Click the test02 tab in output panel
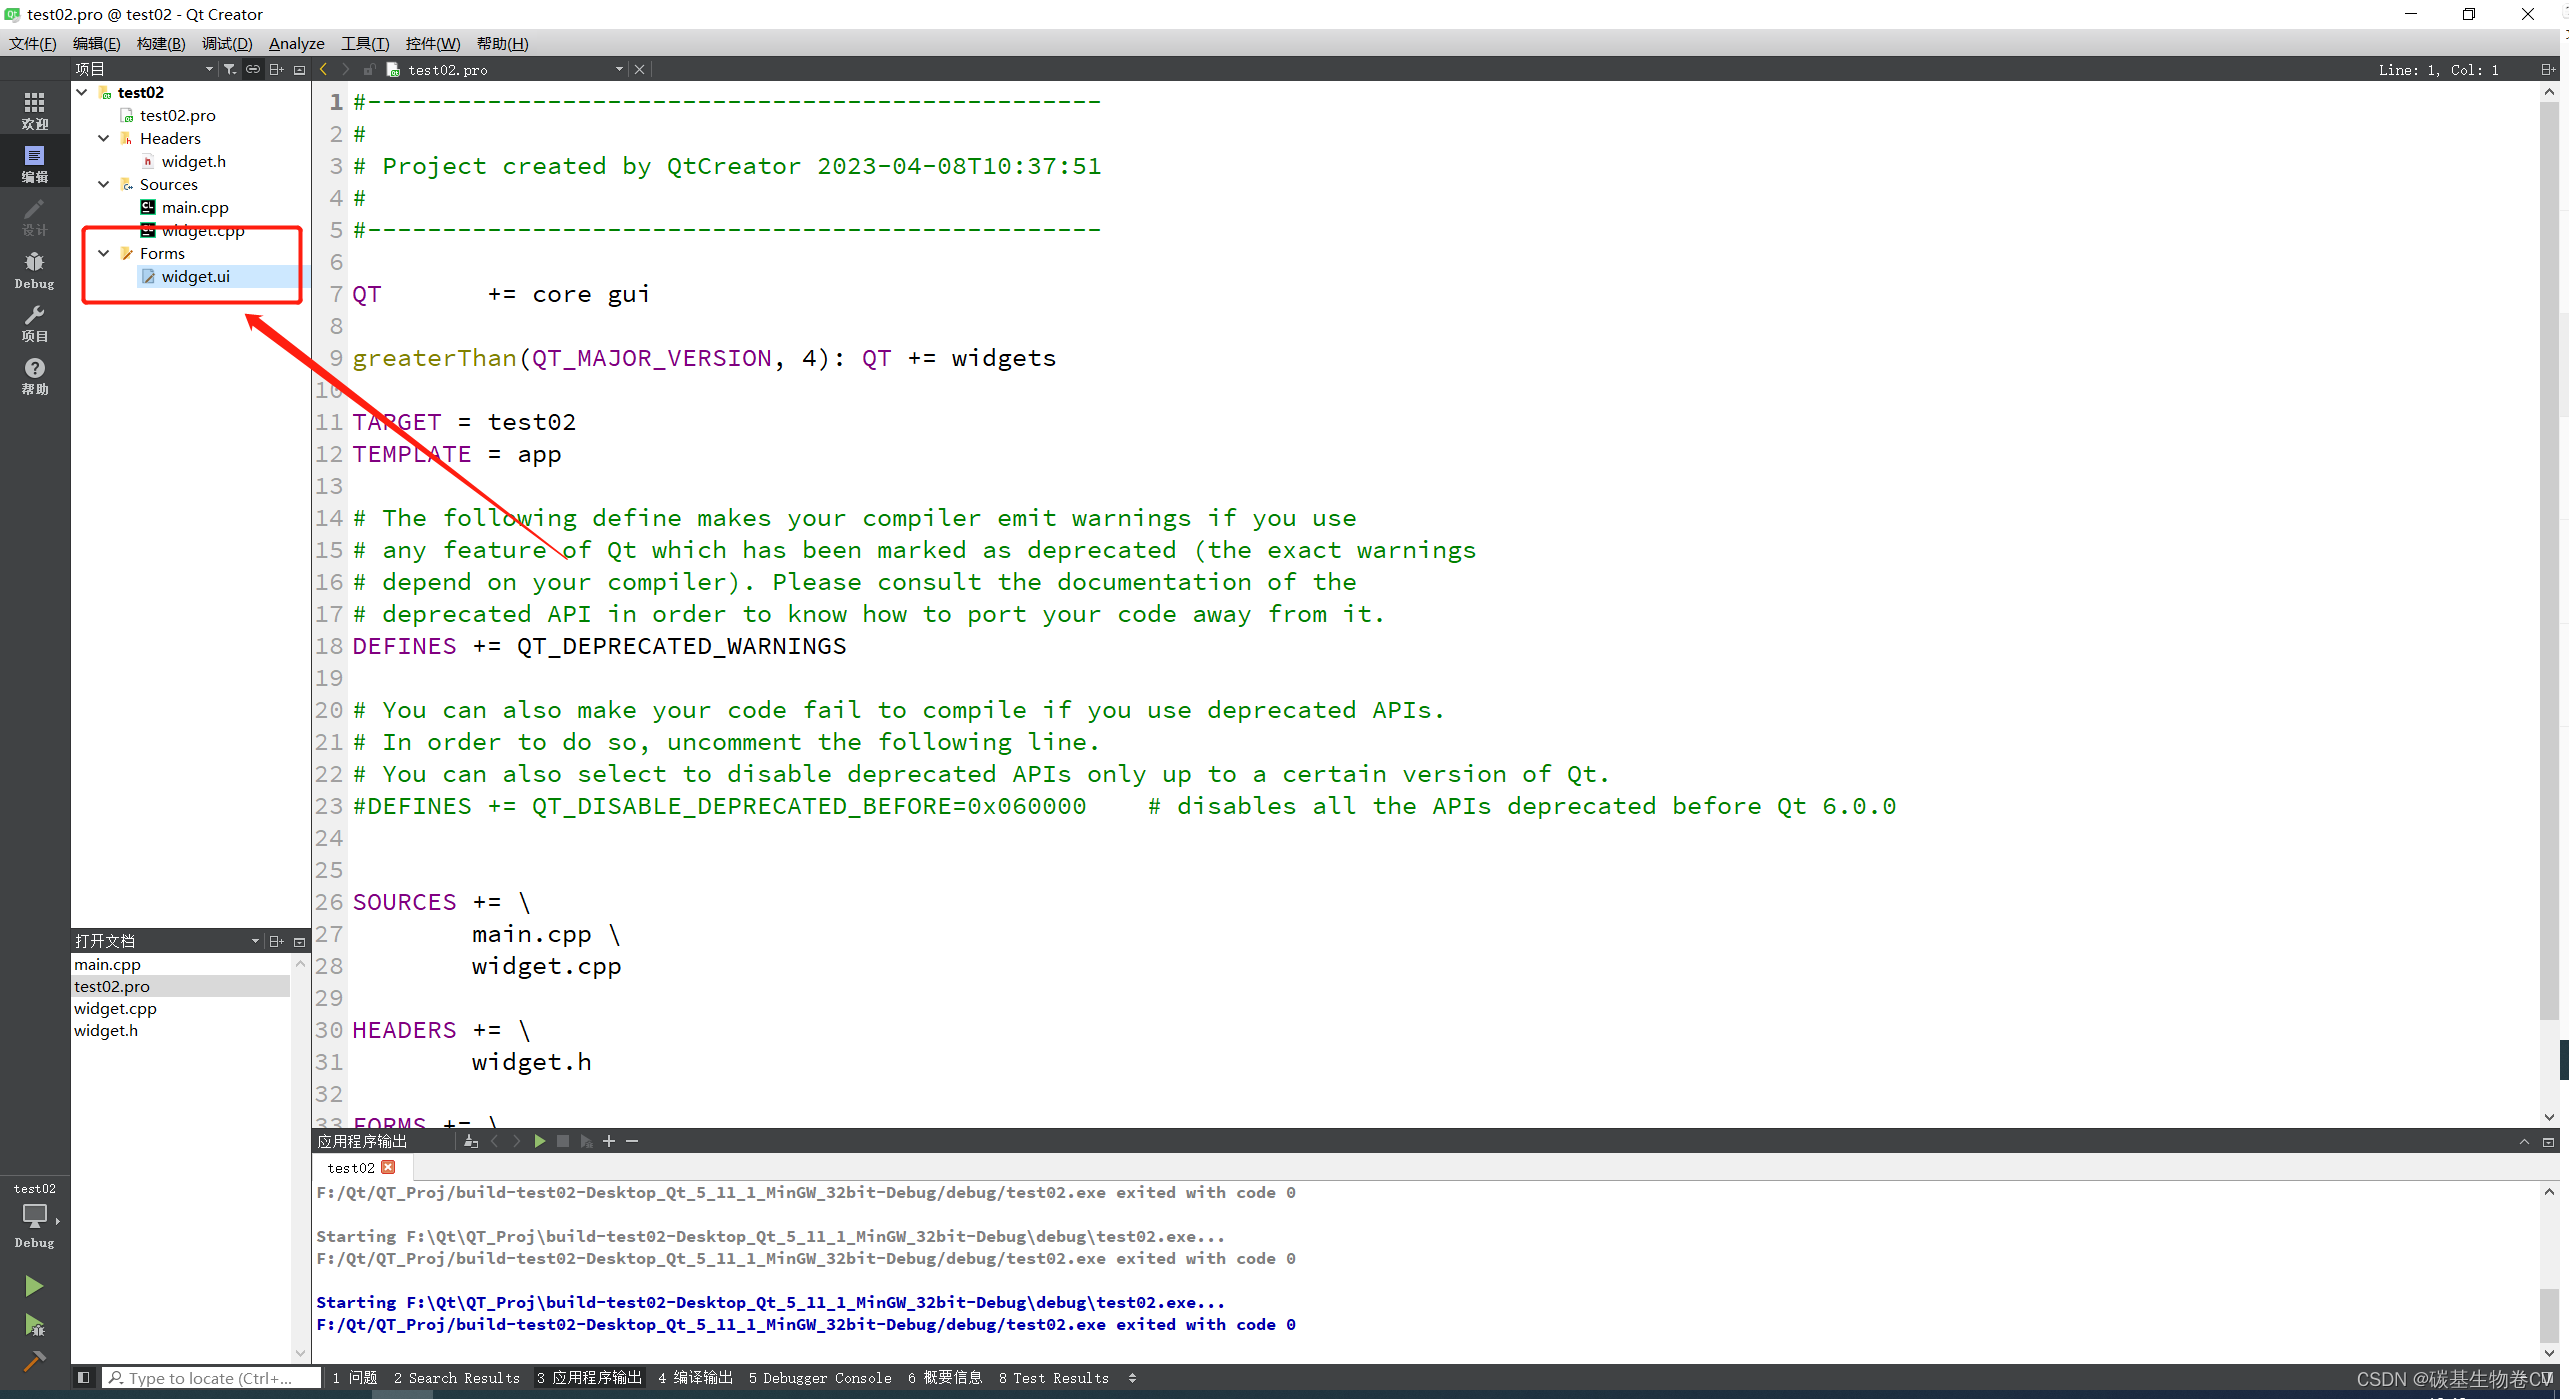Image resolution: width=2569 pixels, height=1399 pixels. (351, 1168)
